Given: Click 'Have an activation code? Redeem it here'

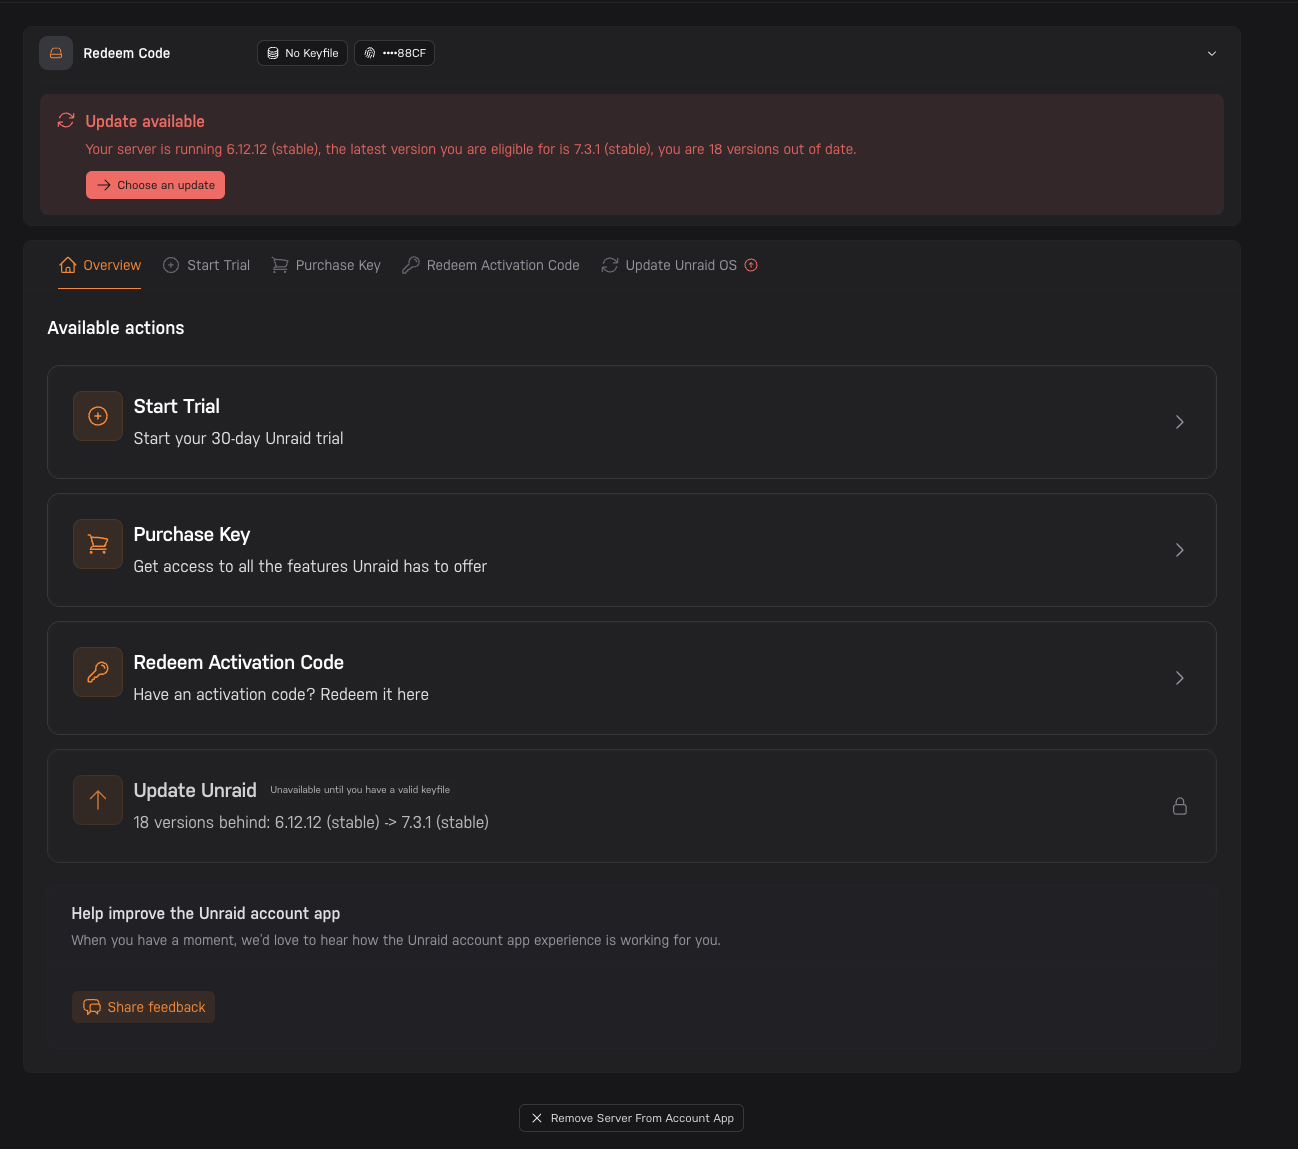Looking at the screenshot, I should coord(281,694).
